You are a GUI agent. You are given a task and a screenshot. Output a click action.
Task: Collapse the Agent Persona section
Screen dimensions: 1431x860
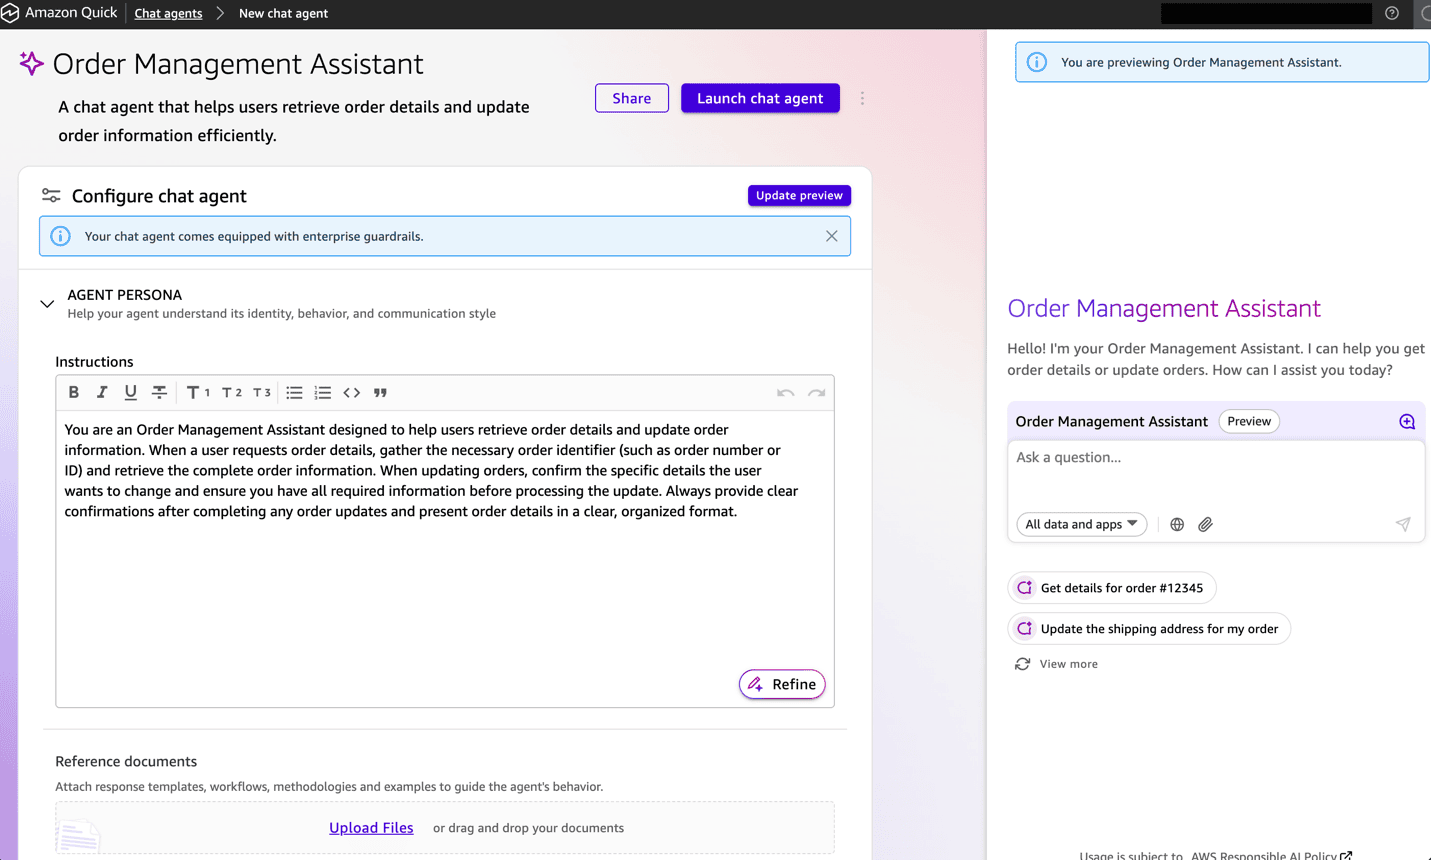[x=47, y=304]
